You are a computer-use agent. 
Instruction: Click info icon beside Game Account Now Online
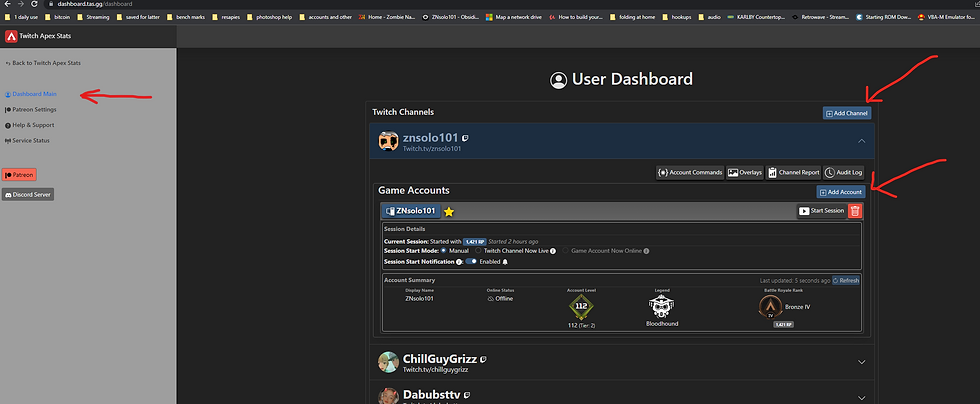[x=646, y=251]
